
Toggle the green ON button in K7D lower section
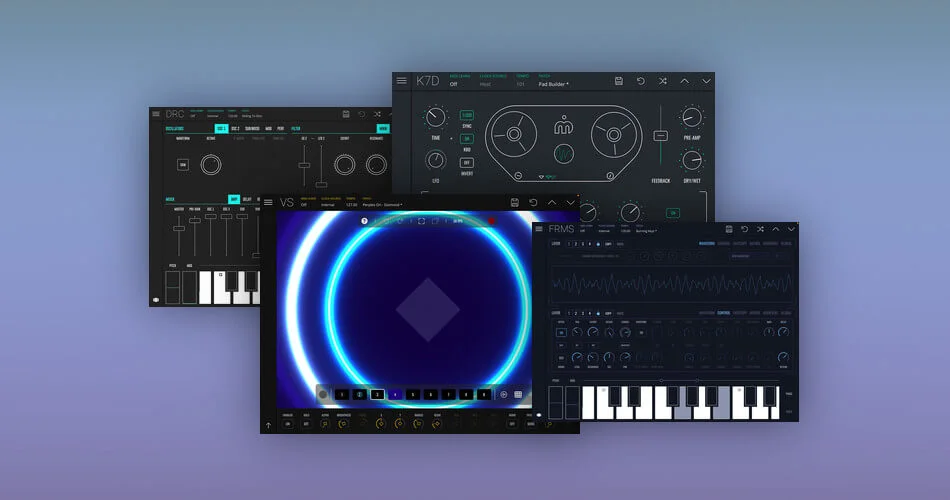pyautogui.click(x=673, y=213)
